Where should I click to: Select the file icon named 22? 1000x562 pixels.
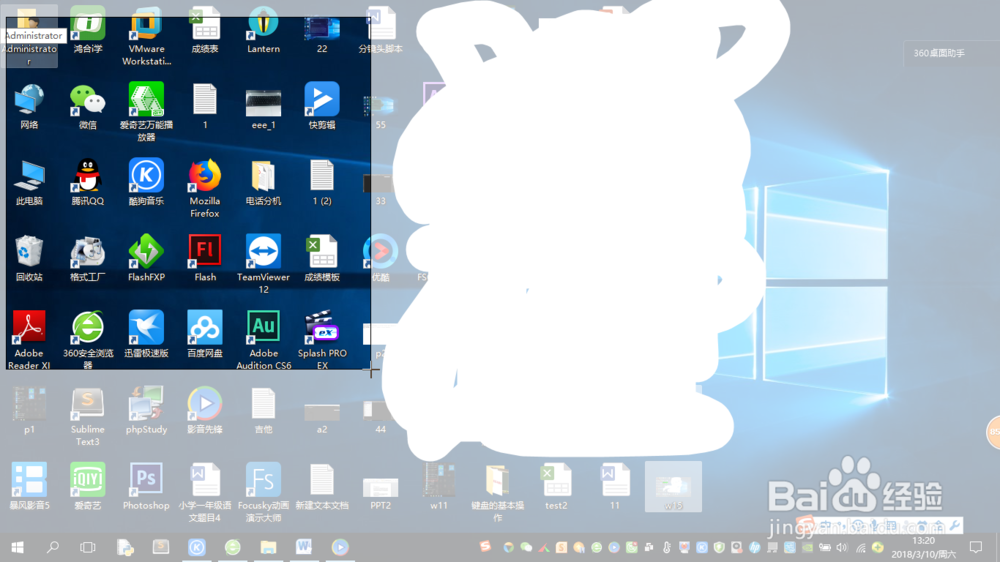[322, 35]
